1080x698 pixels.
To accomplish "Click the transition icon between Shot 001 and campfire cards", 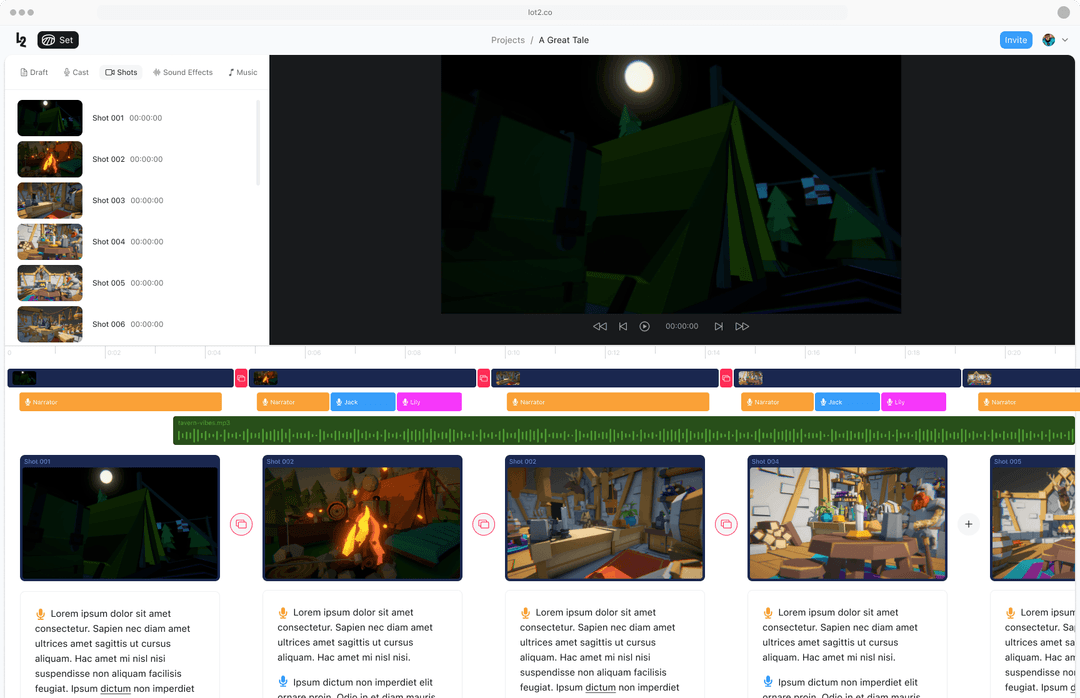I will 241,524.
